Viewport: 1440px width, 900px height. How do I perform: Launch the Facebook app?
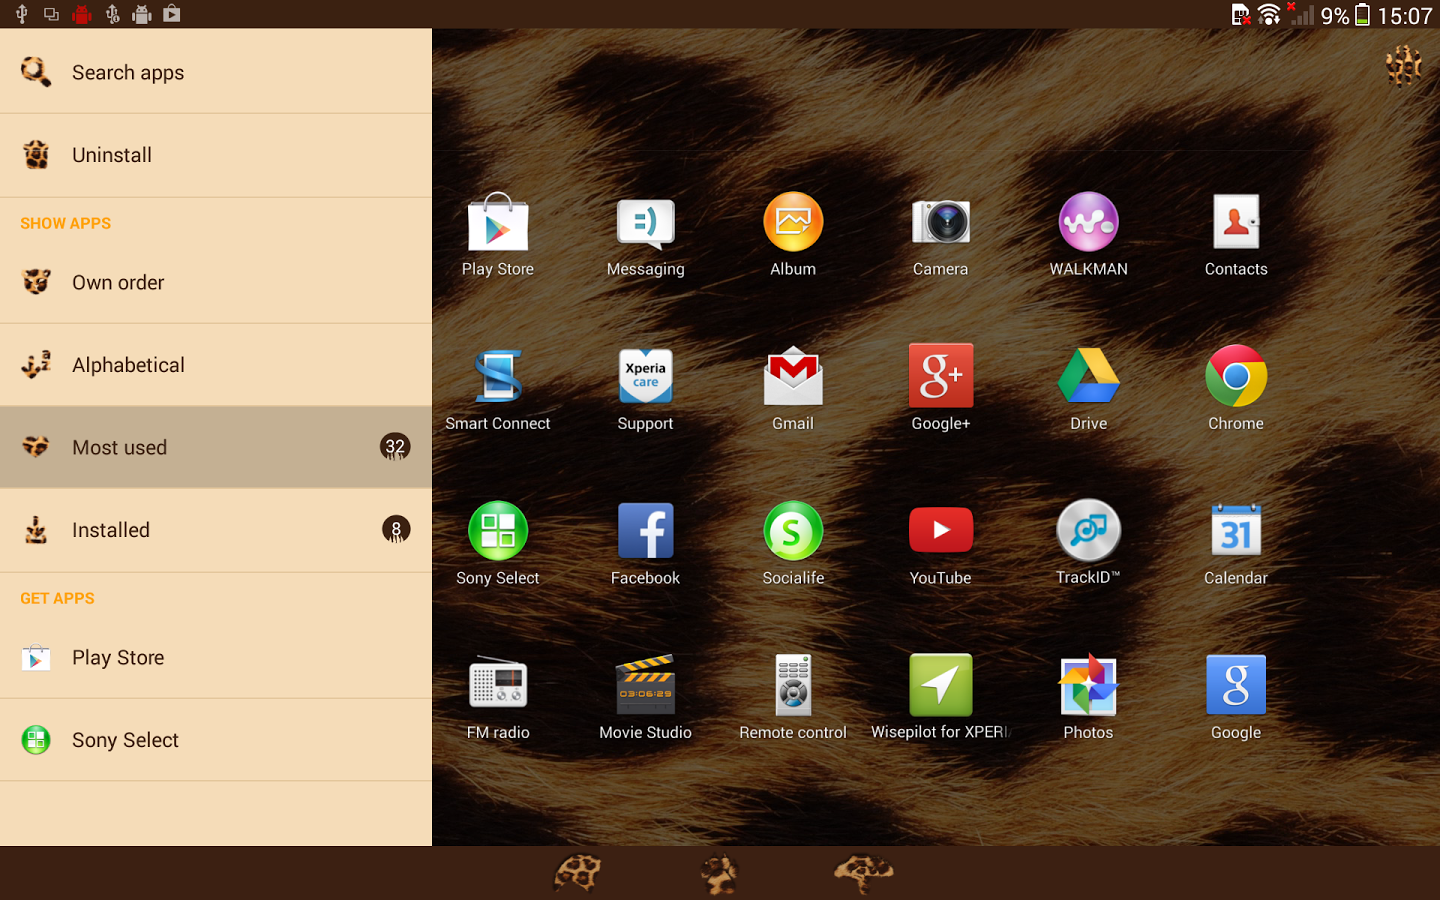point(645,544)
